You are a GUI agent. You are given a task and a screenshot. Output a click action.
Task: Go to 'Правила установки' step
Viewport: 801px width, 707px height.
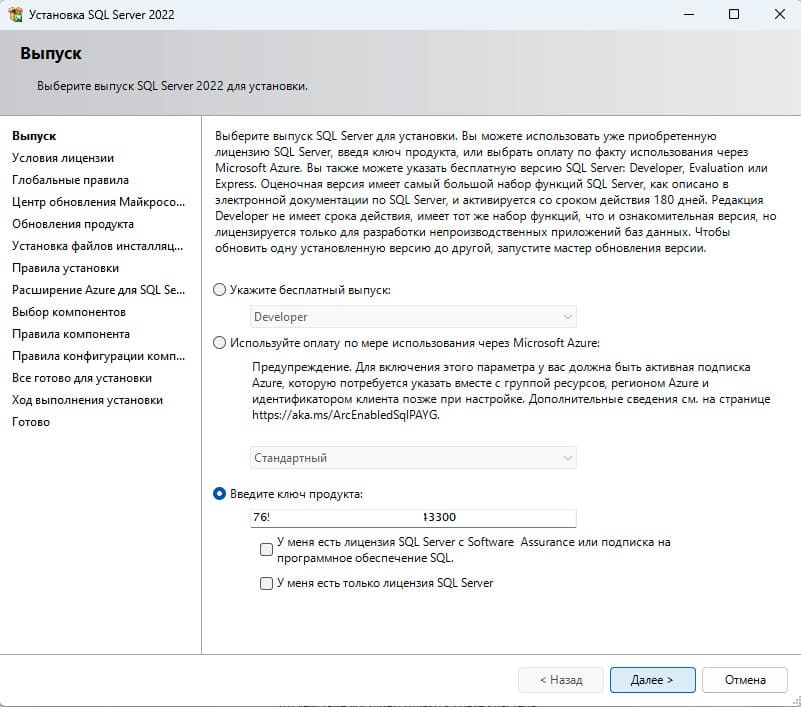[x=65, y=268]
